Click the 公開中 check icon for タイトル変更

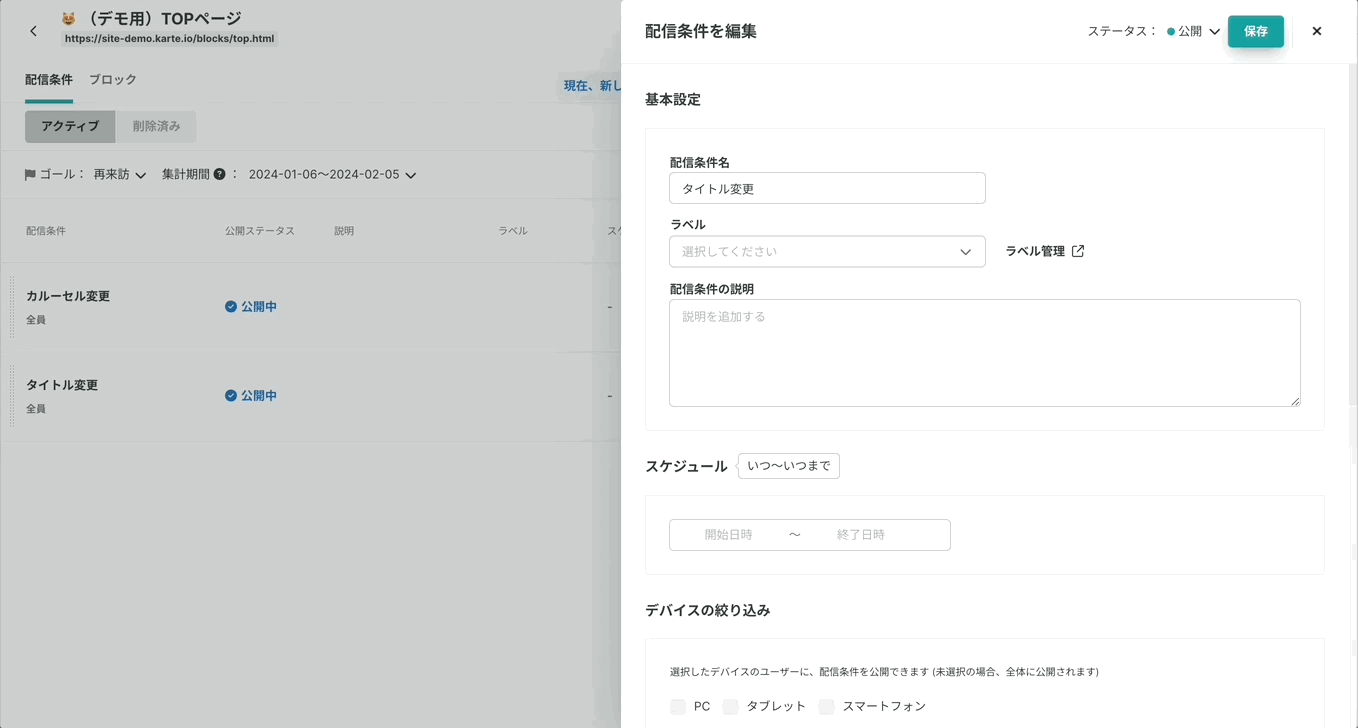(x=231, y=396)
